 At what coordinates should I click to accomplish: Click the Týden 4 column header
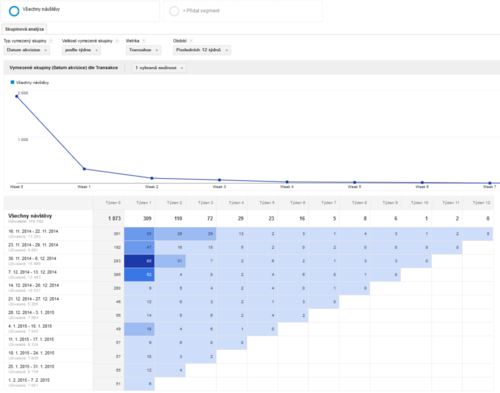coord(232,203)
